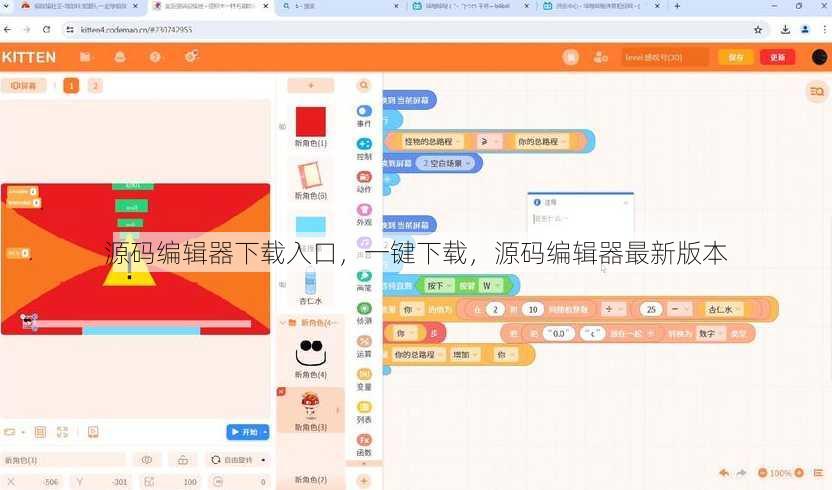Toggle sprite visibility eye icon
The width and height of the screenshot is (832, 490).
[147, 460]
